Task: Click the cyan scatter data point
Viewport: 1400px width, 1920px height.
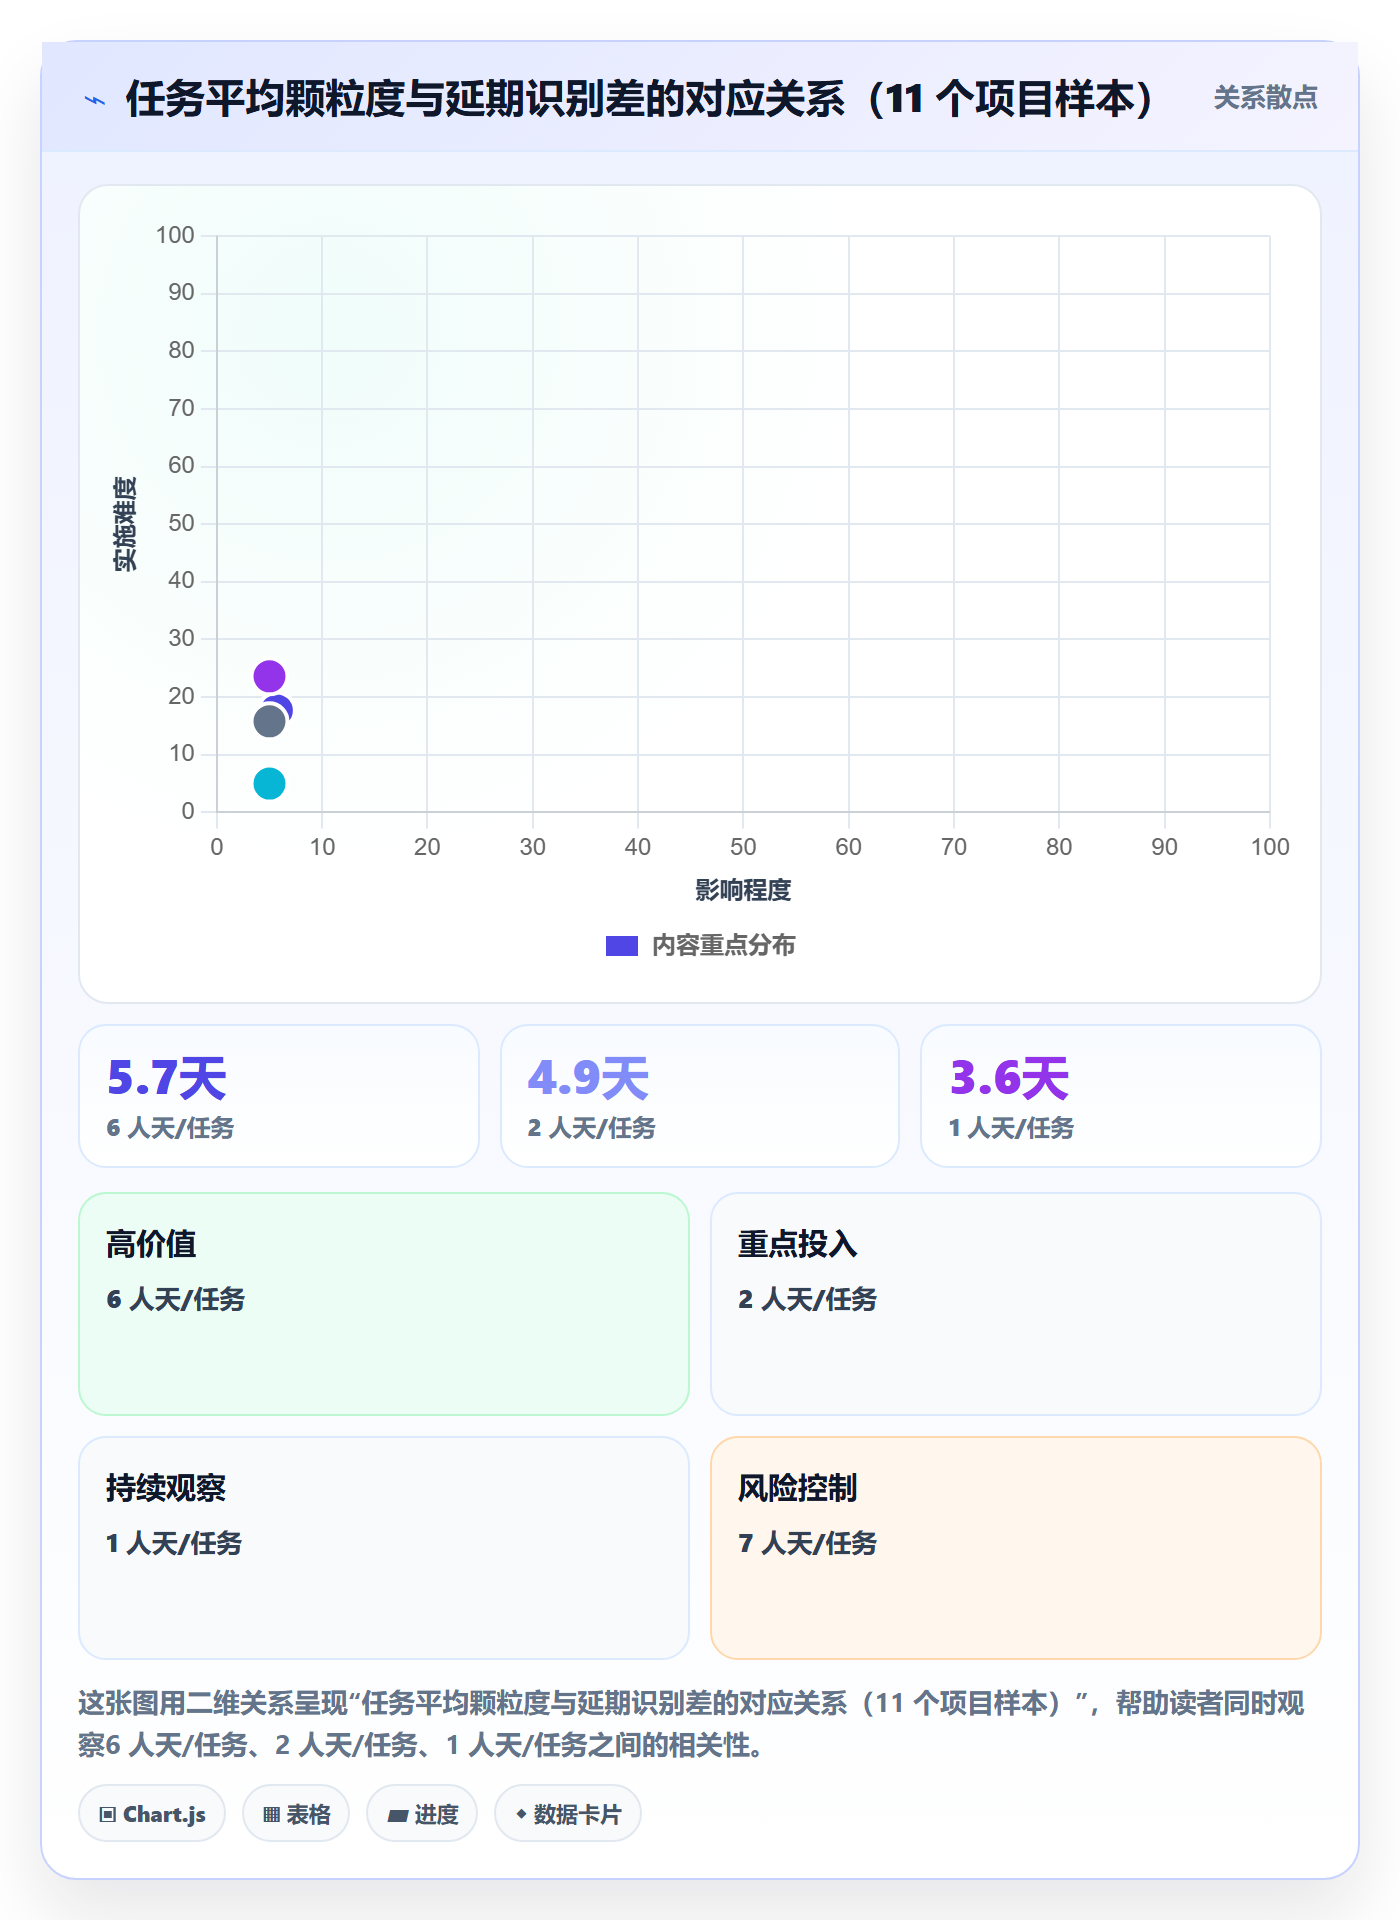Action: point(269,783)
